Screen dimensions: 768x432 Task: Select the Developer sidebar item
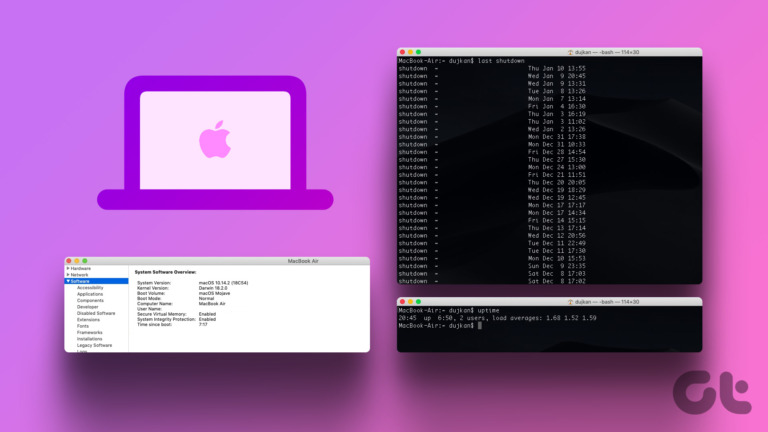[x=88, y=307]
